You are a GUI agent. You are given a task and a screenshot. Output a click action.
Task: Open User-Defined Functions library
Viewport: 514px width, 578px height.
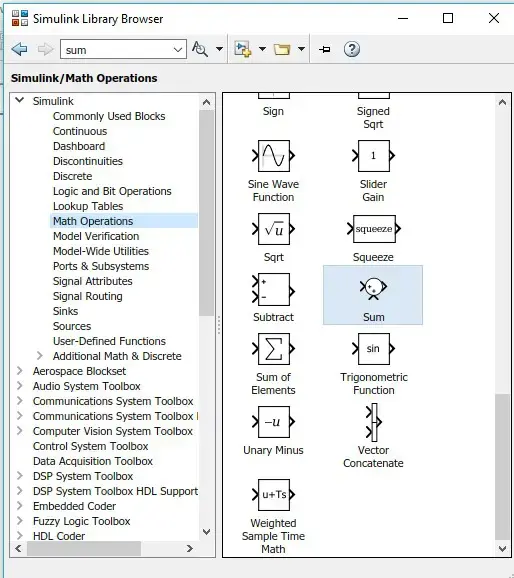(109, 341)
